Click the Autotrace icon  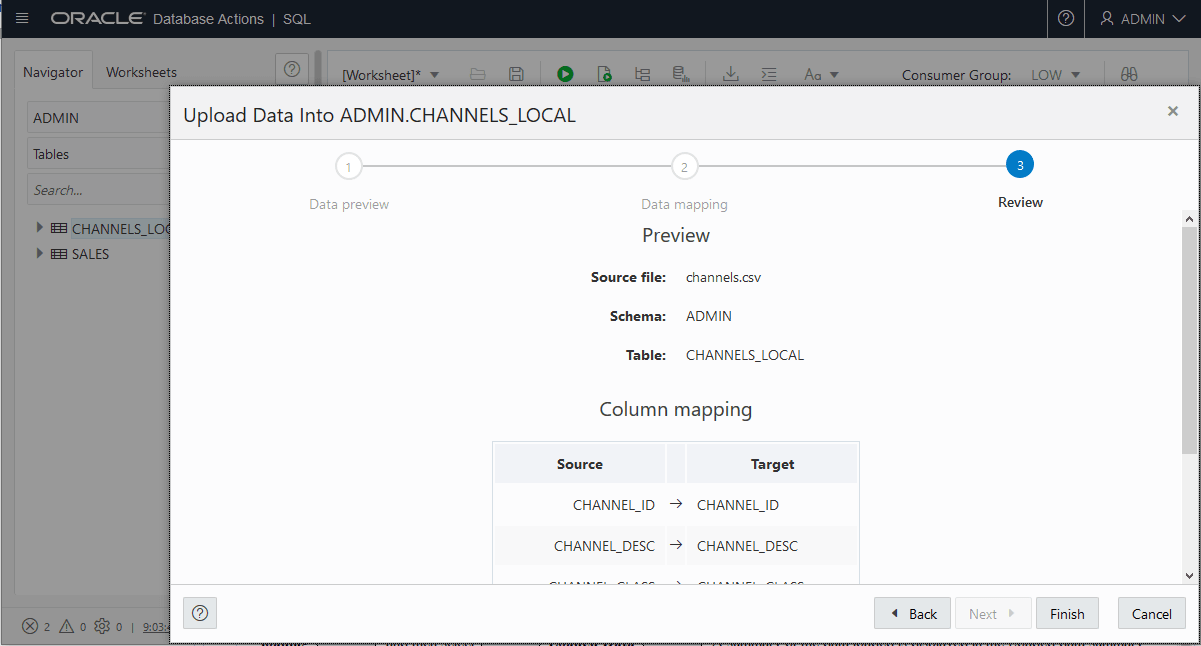click(x=681, y=73)
